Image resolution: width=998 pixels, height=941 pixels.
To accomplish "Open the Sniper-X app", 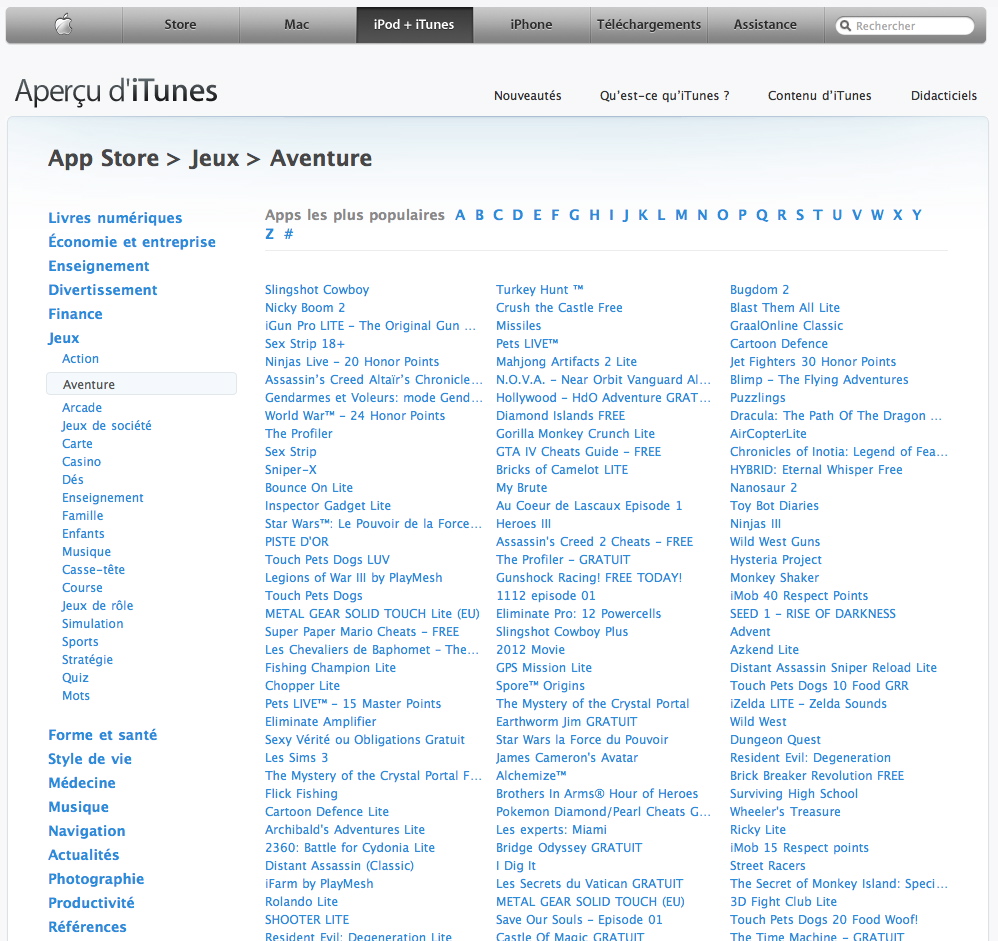I will (290, 470).
